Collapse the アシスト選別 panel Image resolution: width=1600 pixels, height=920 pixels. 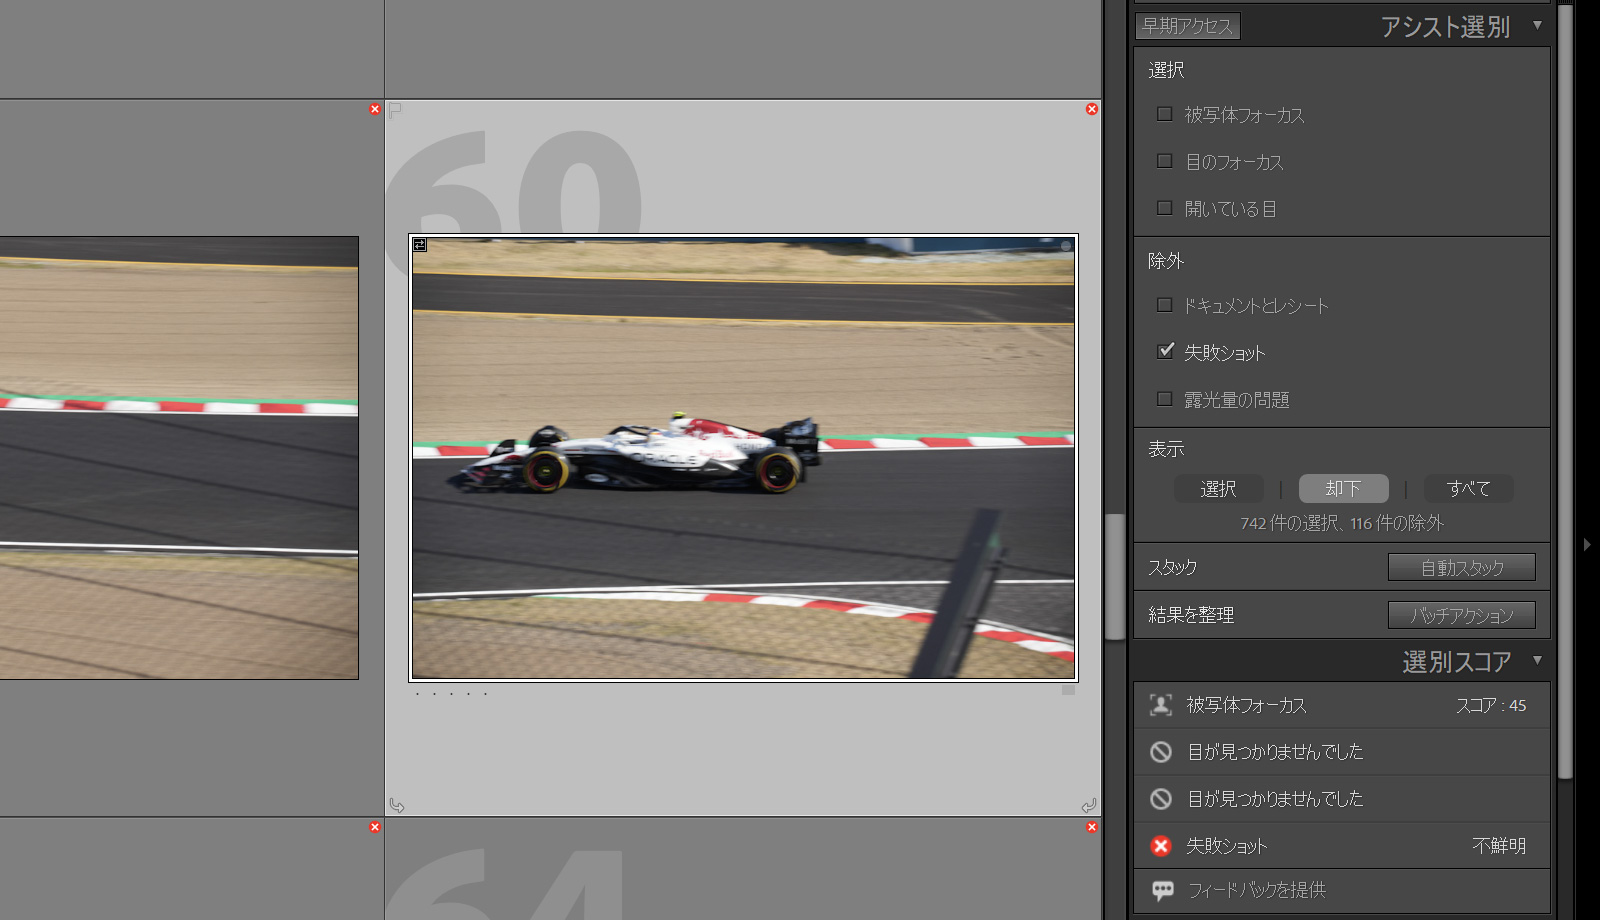click(1537, 25)
